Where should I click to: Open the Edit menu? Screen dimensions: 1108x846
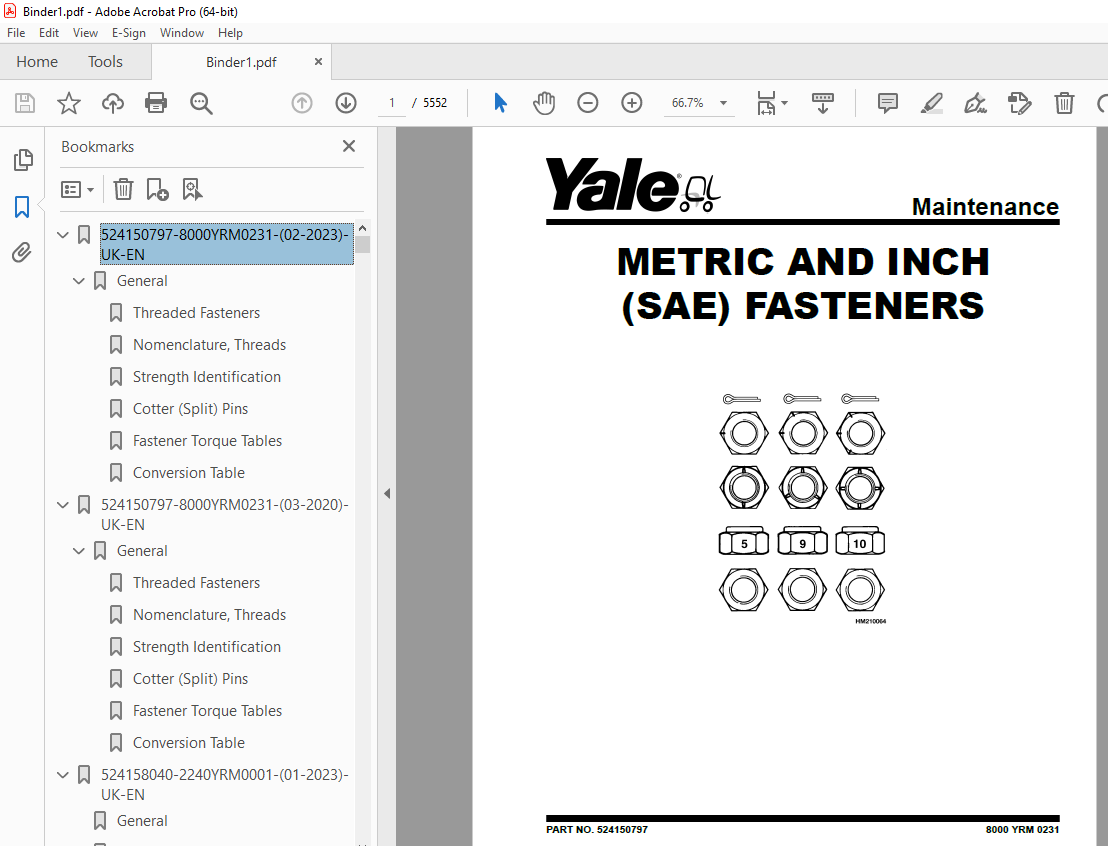[x=49, y=33]
